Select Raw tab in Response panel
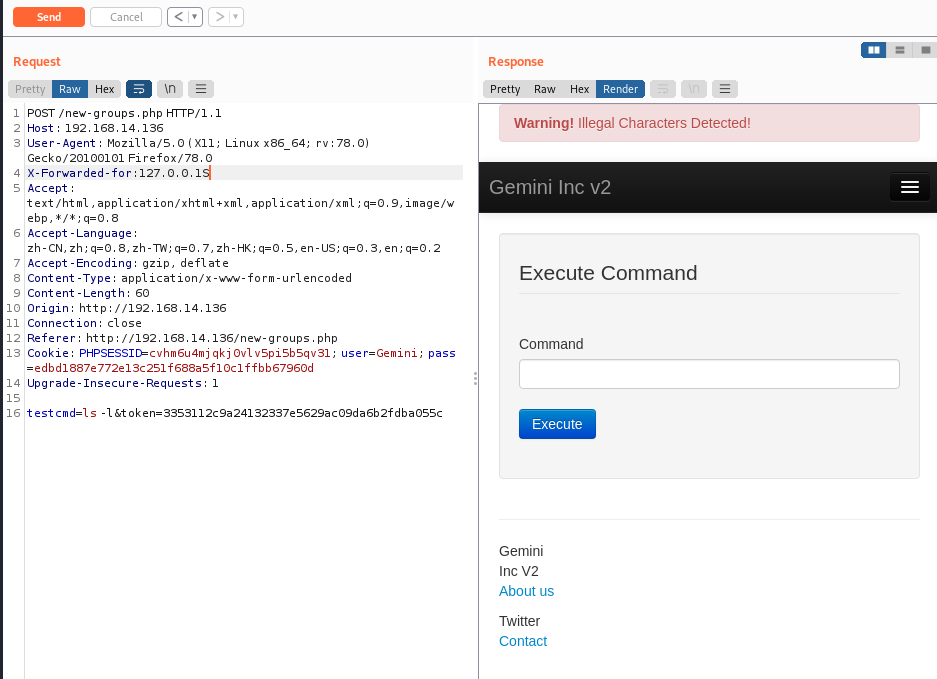The width and height of the screenshot is (937, 679). tap(545, 89)
